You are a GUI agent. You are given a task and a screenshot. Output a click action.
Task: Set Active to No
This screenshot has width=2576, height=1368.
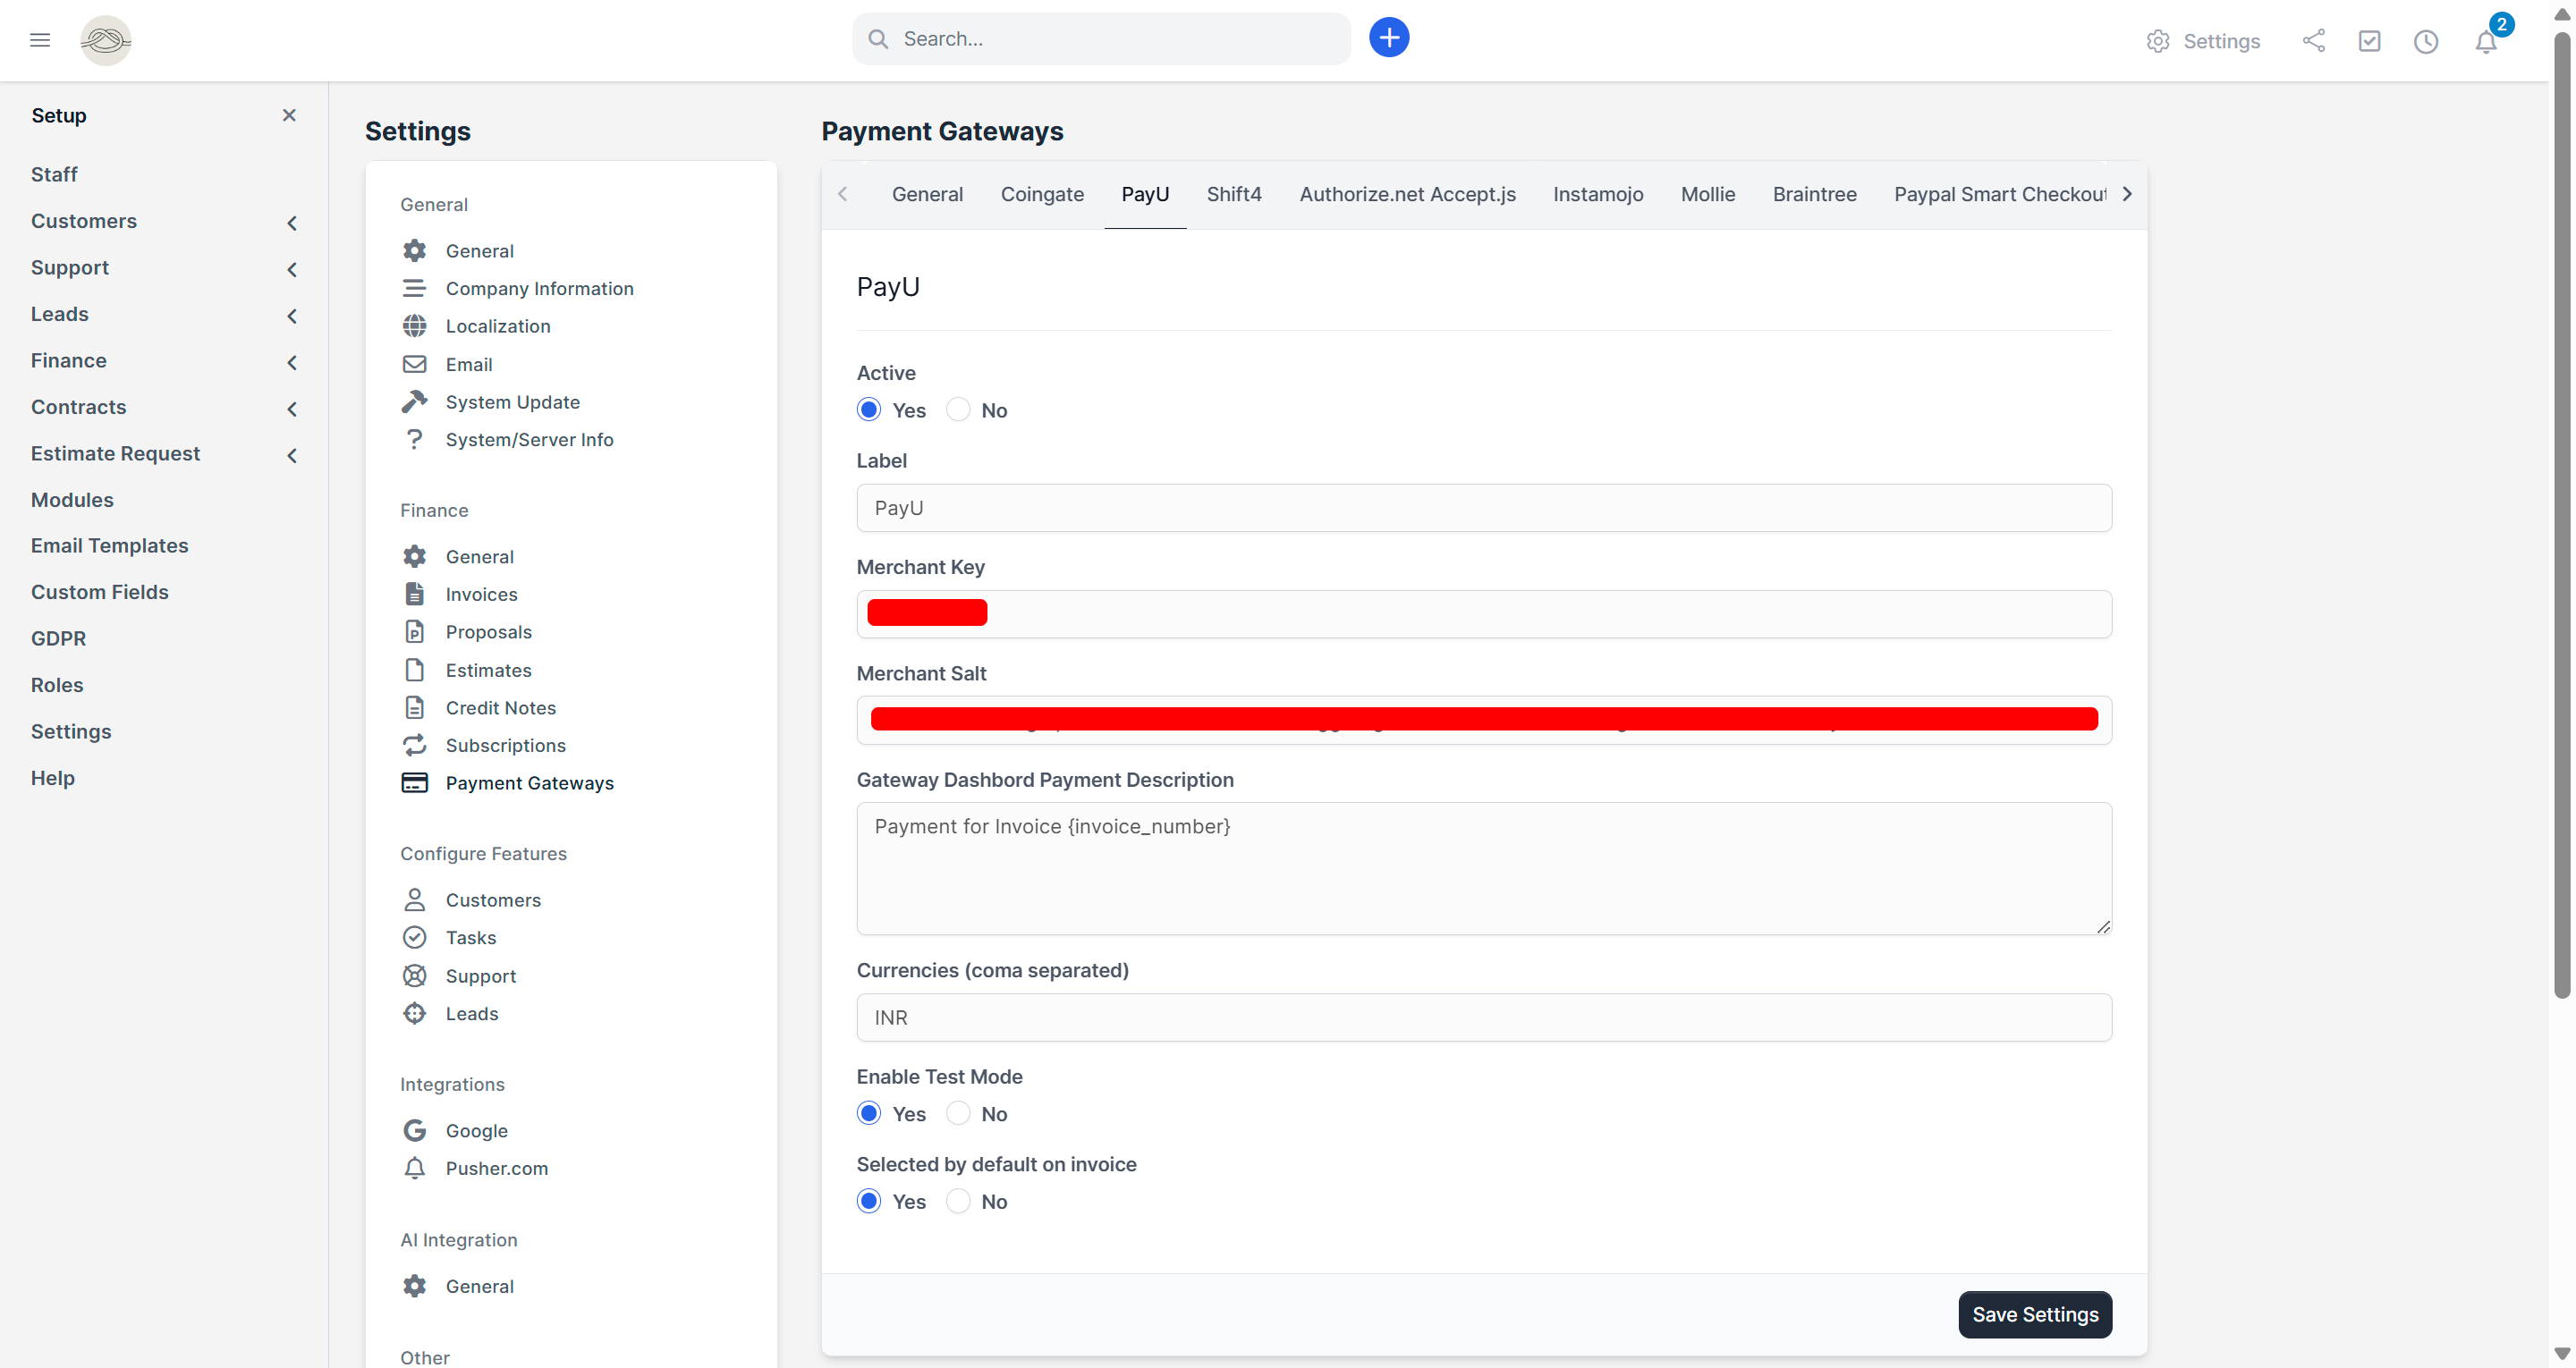(x=957, y=409)
